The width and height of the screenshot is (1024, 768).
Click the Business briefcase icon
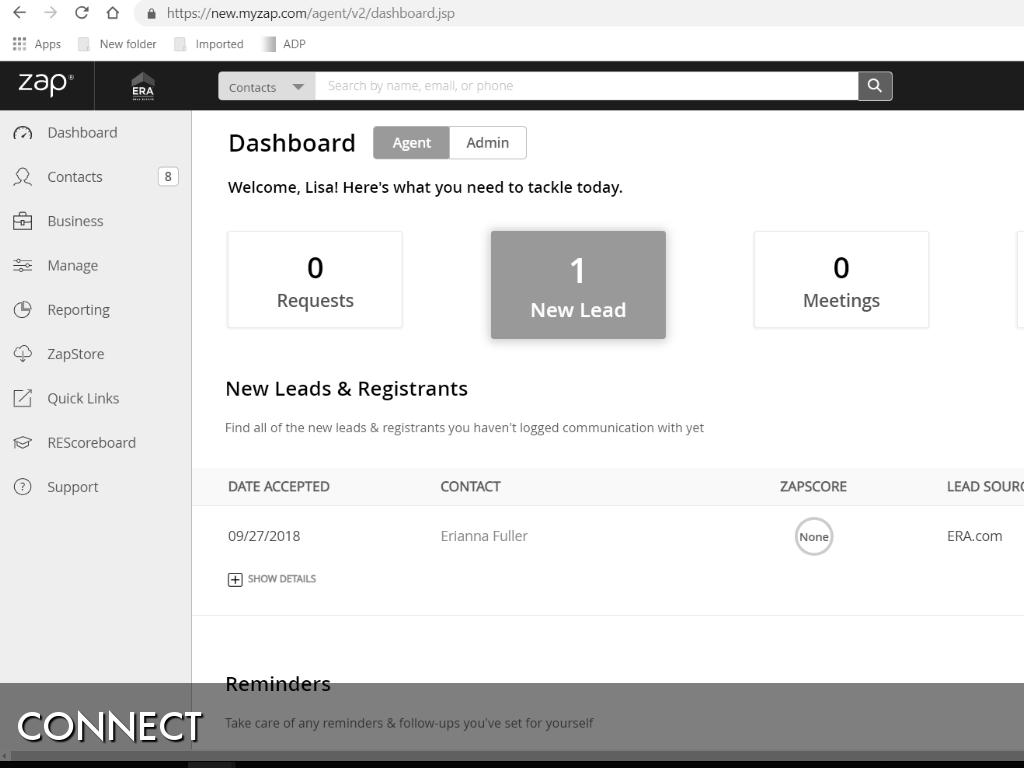pyautogui.click(x=22, y=221)
